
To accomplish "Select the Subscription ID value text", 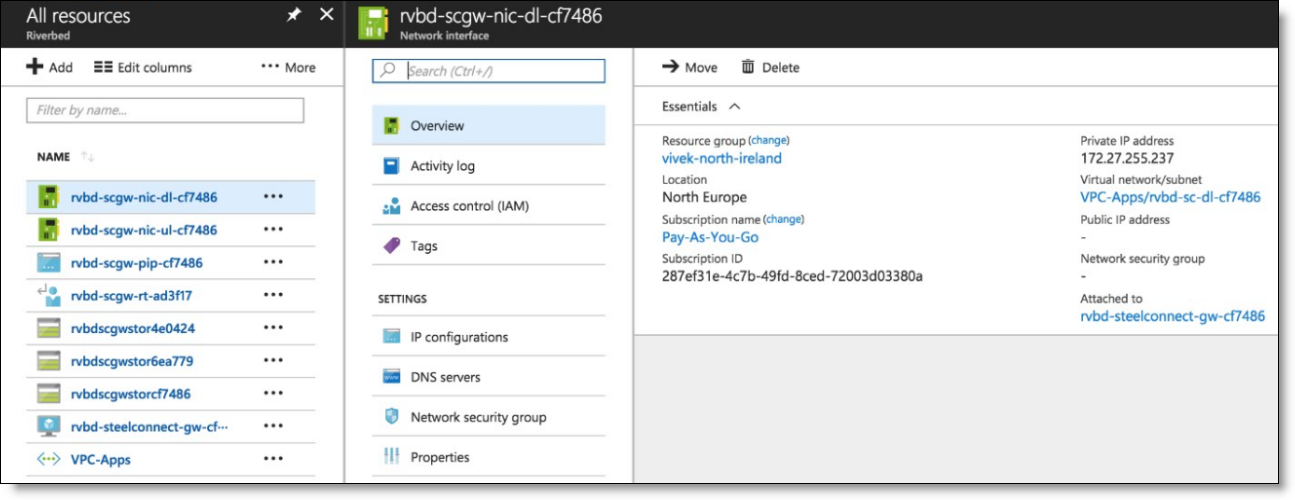I will click(792, 276).
